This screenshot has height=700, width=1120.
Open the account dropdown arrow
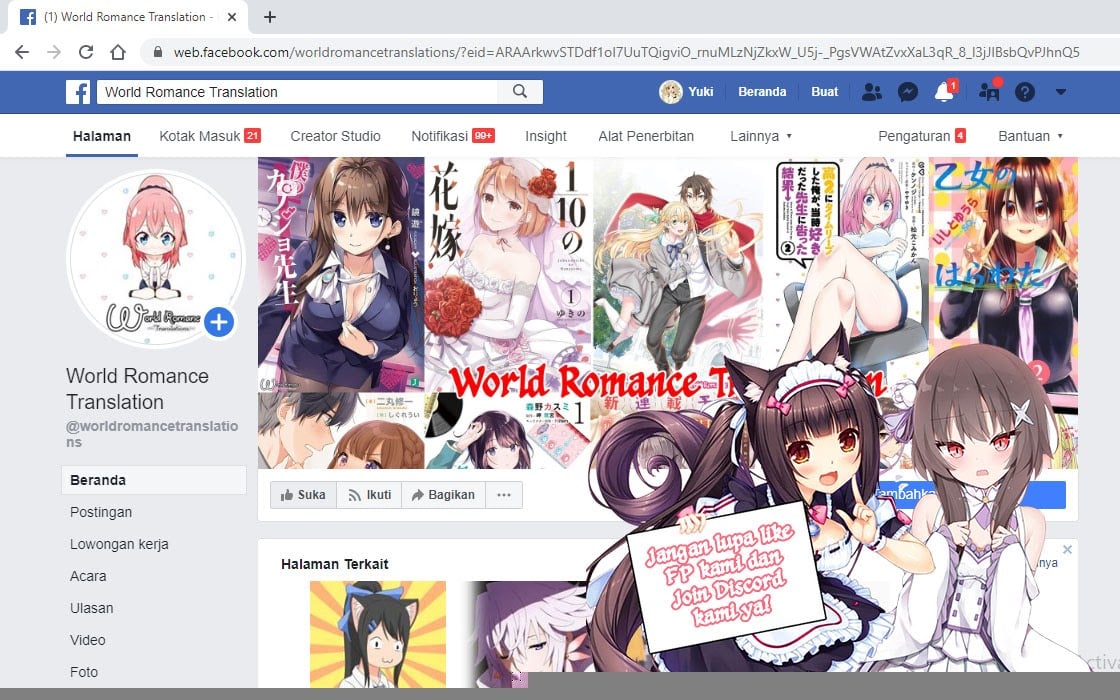tap(1061, 92)
